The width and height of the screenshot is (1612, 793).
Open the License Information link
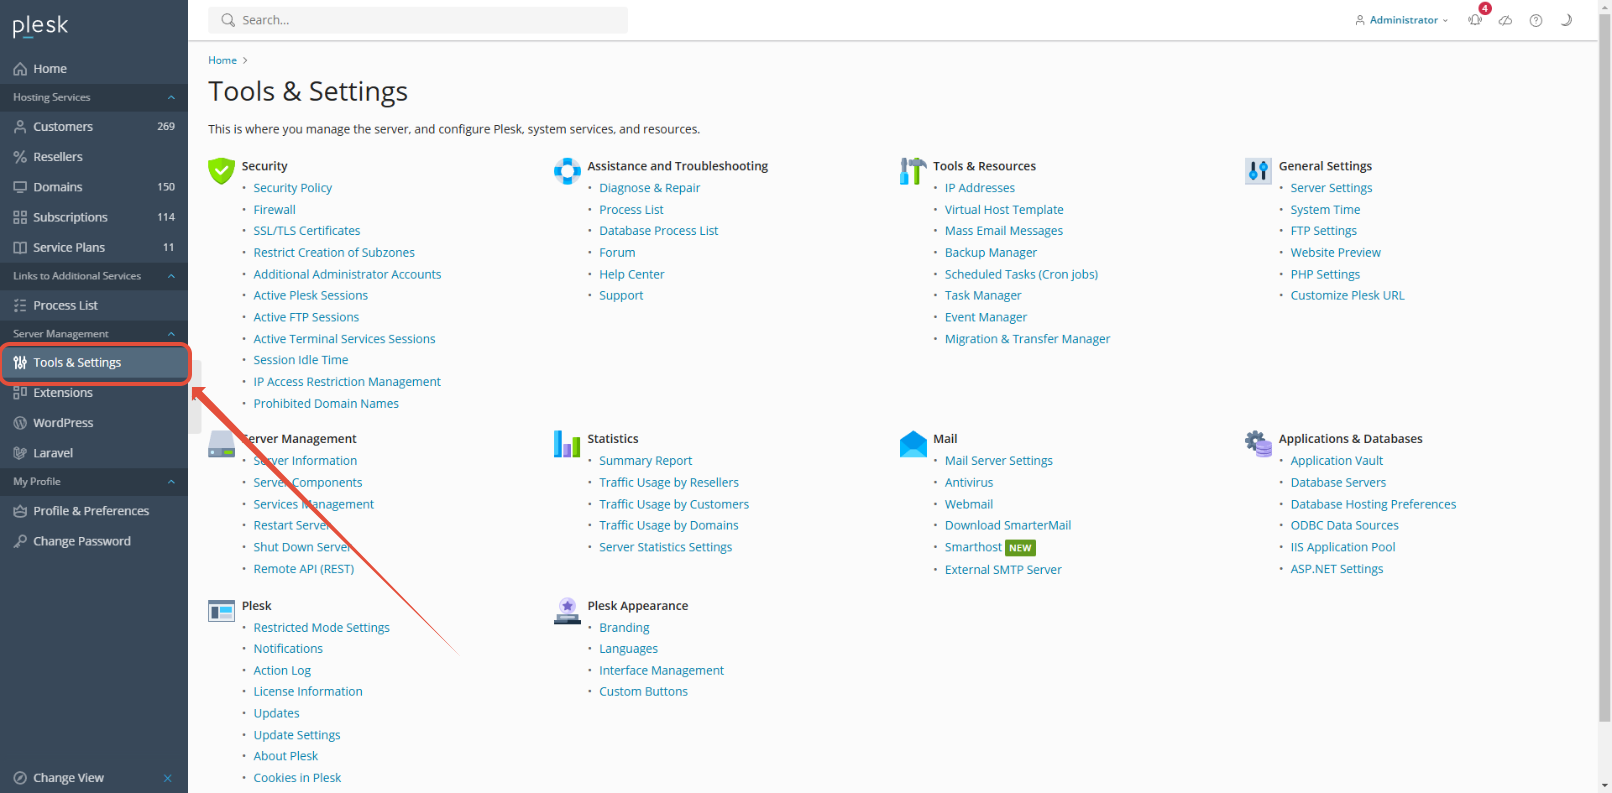pos(308,692)
